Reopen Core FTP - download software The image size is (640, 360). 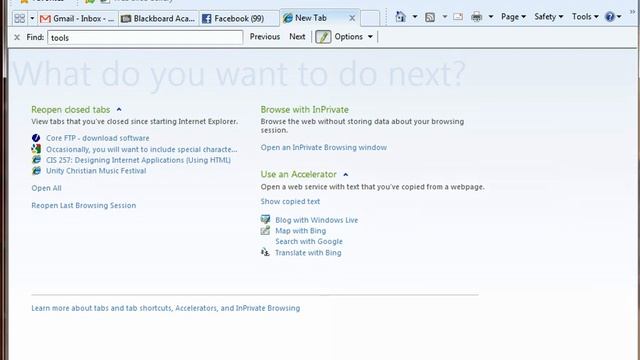(98, 138)
